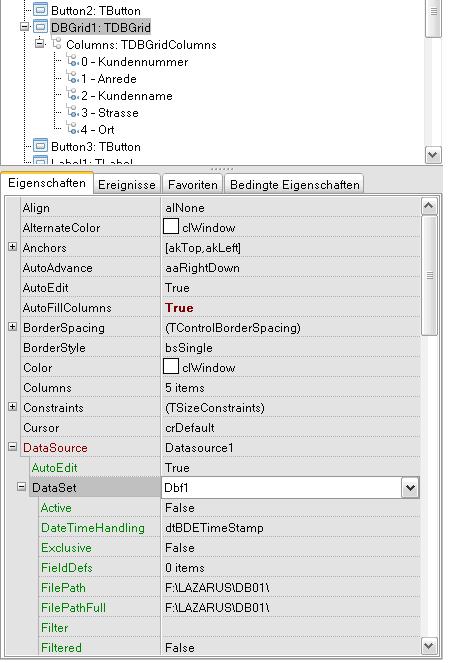
Task: Open the Bedingte Eigenschaften tab
Action: [x=295, y=185]
